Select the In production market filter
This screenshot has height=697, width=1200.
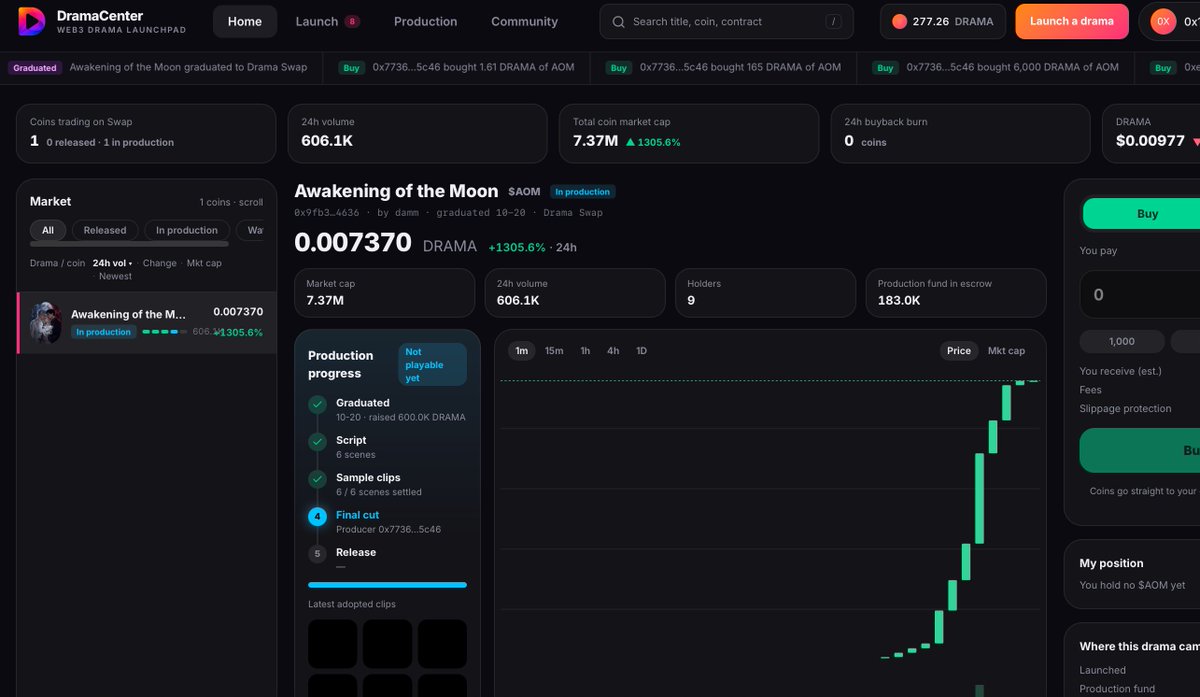(187, 230)
